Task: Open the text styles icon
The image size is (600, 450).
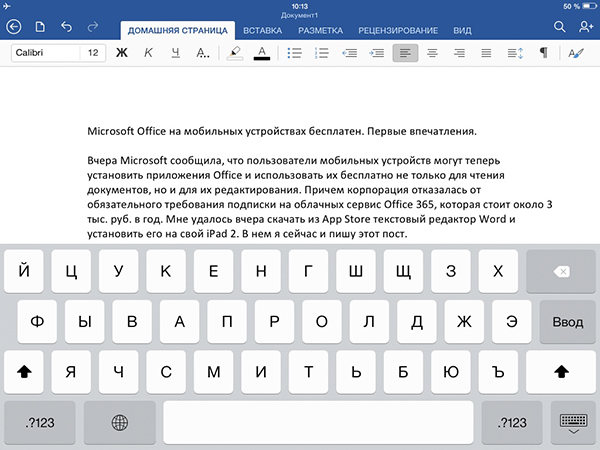Action: click(x=576, y=53)
